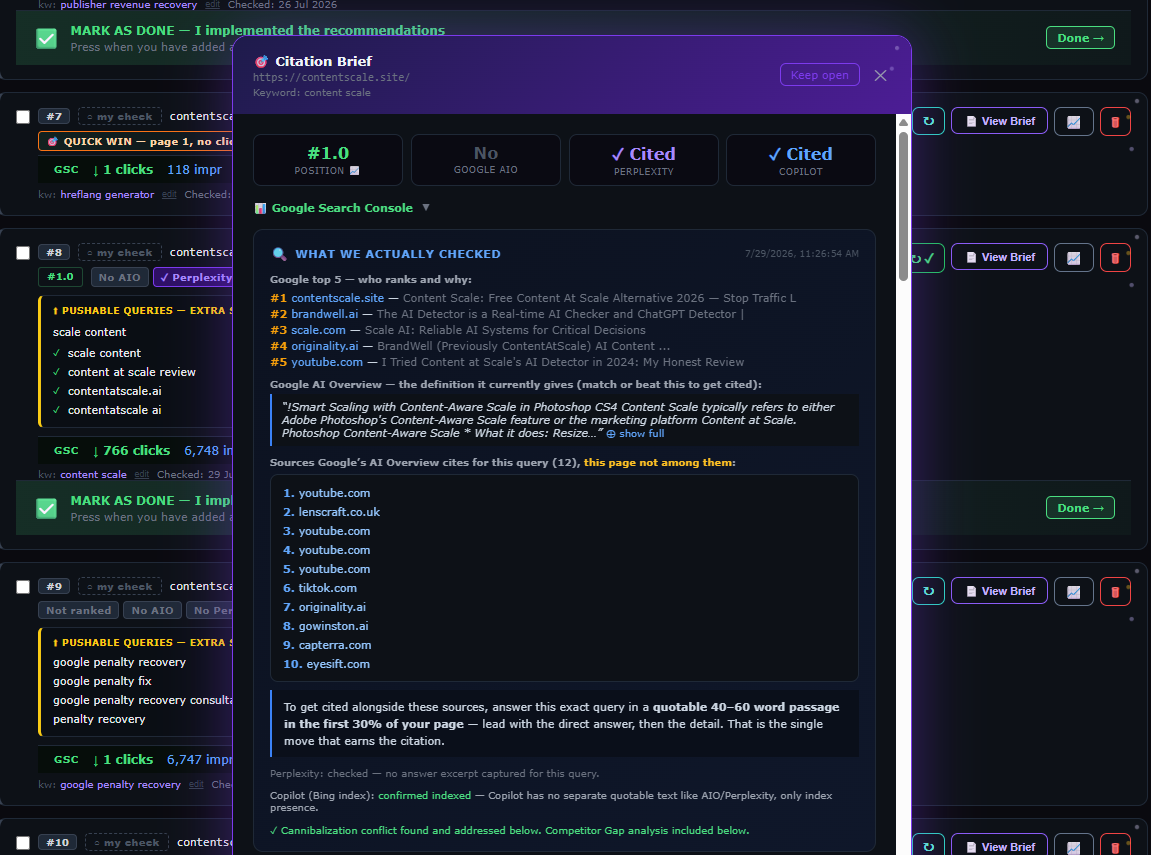The height and width of the screenshot is (855, 1151).
Task: Toggle the green Mark As Done checkbox under row #8
Action: tap(46, 508)
